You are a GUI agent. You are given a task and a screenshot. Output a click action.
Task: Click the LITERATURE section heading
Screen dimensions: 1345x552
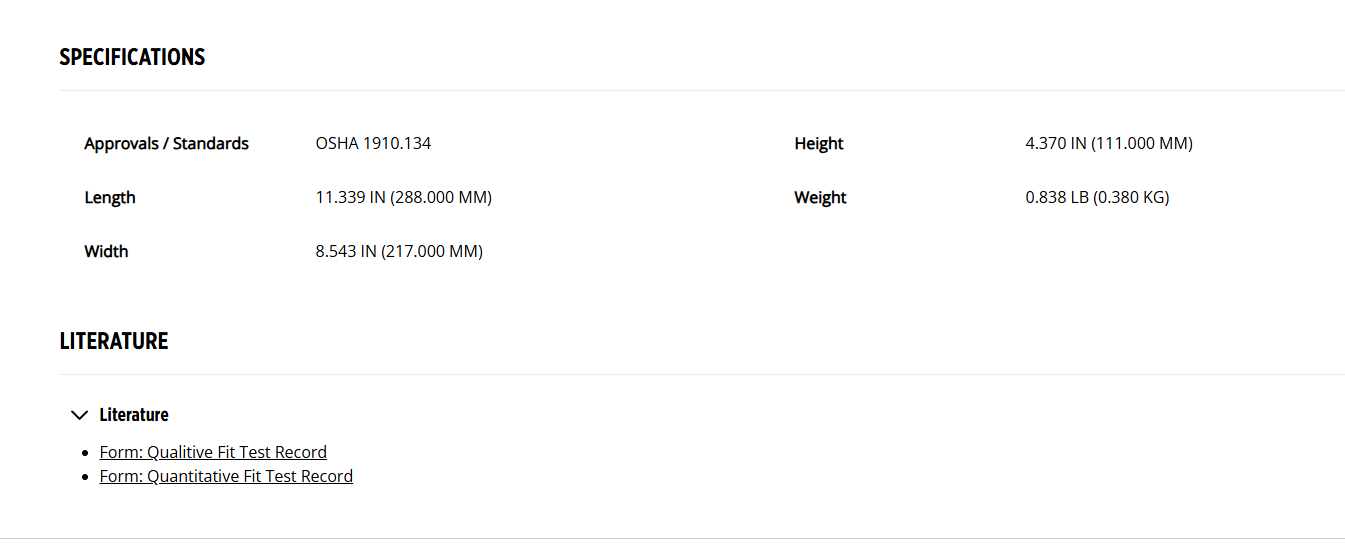pyautogui.click(x=114, y=341)
